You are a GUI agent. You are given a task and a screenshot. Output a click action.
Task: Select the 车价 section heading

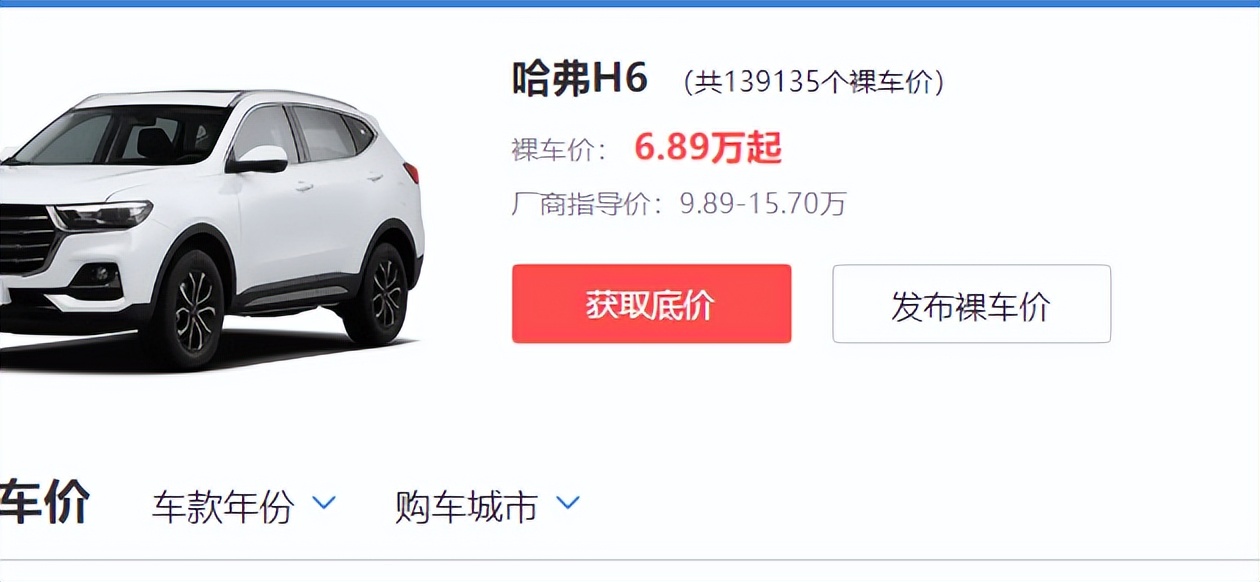tap(45, 503)
